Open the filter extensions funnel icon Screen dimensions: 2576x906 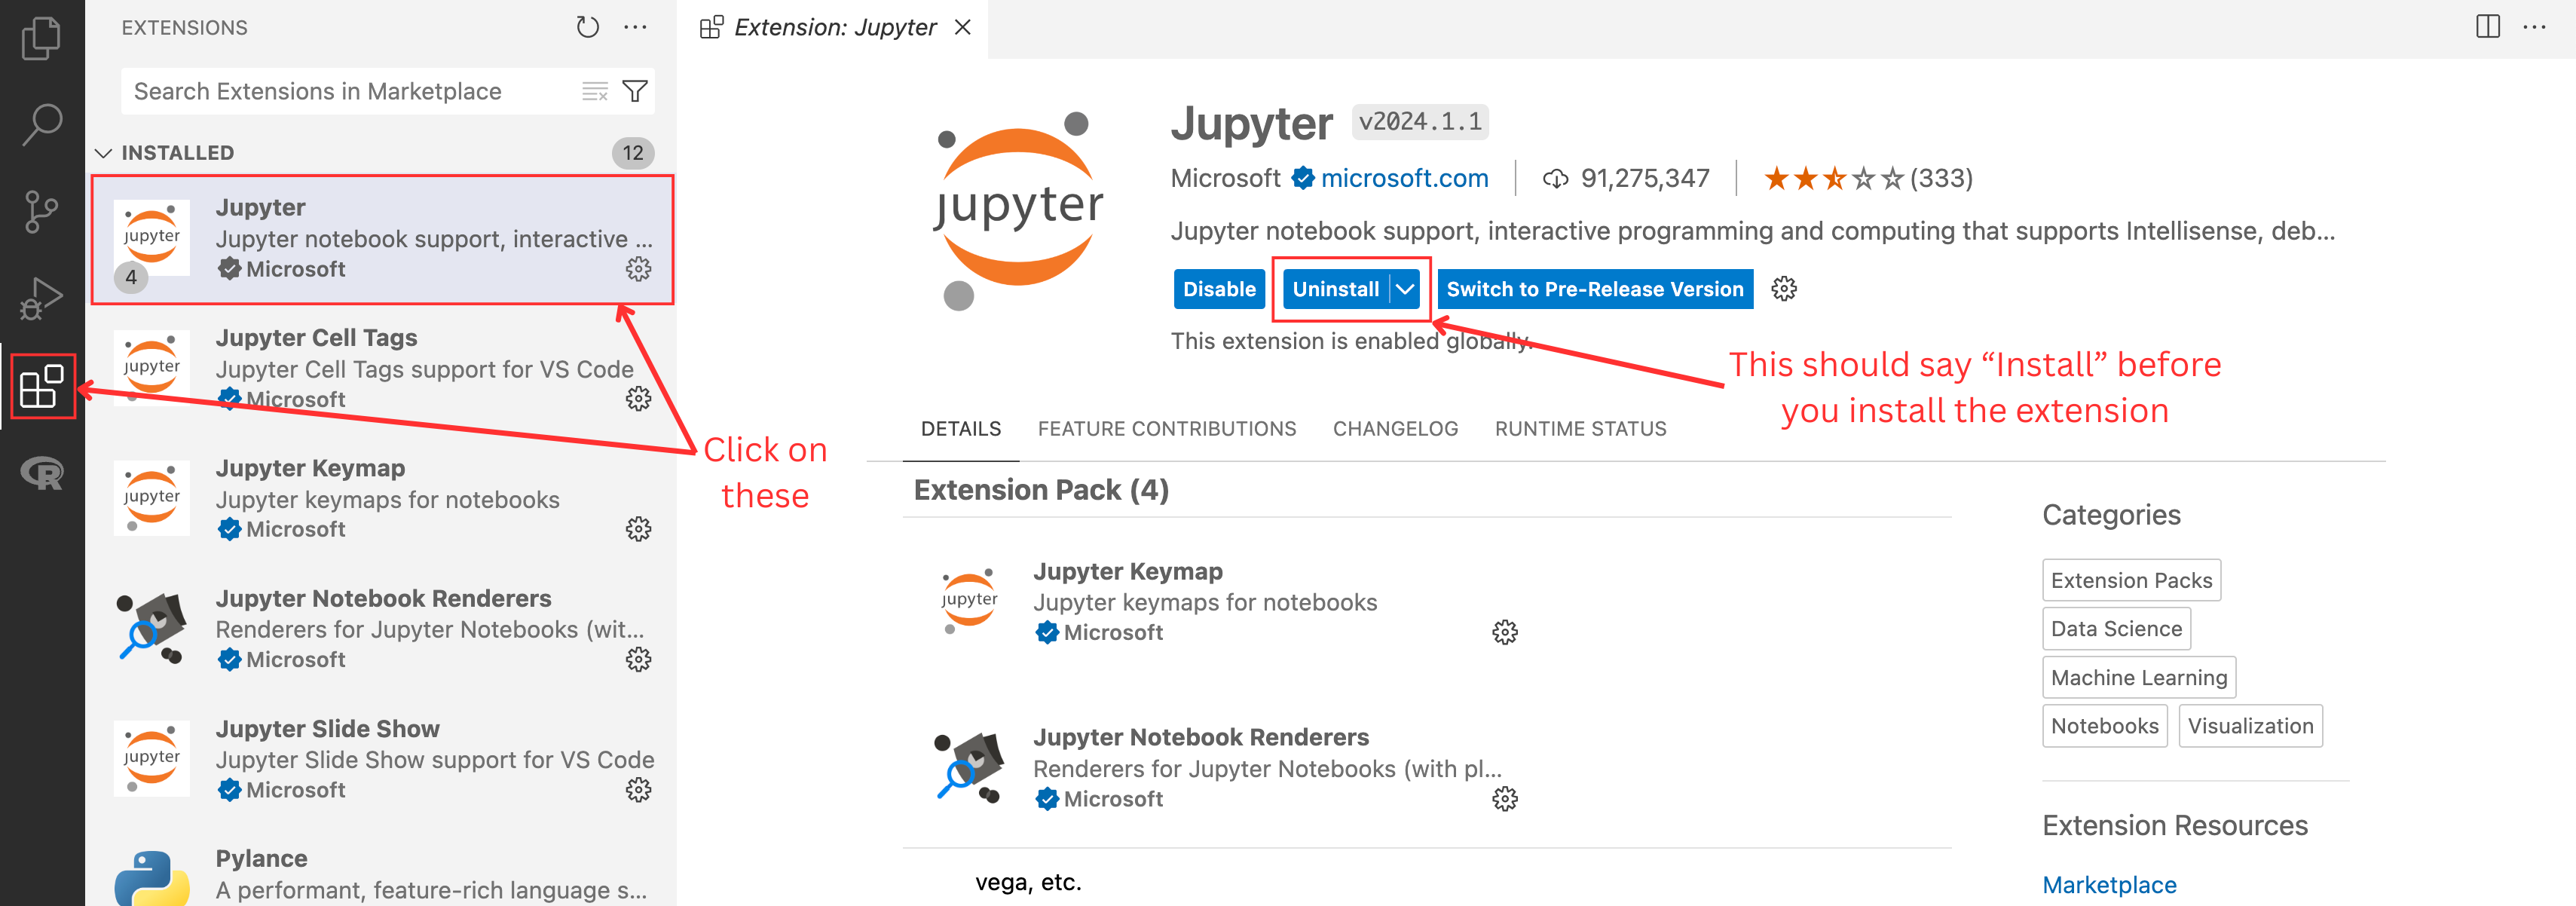635,91
